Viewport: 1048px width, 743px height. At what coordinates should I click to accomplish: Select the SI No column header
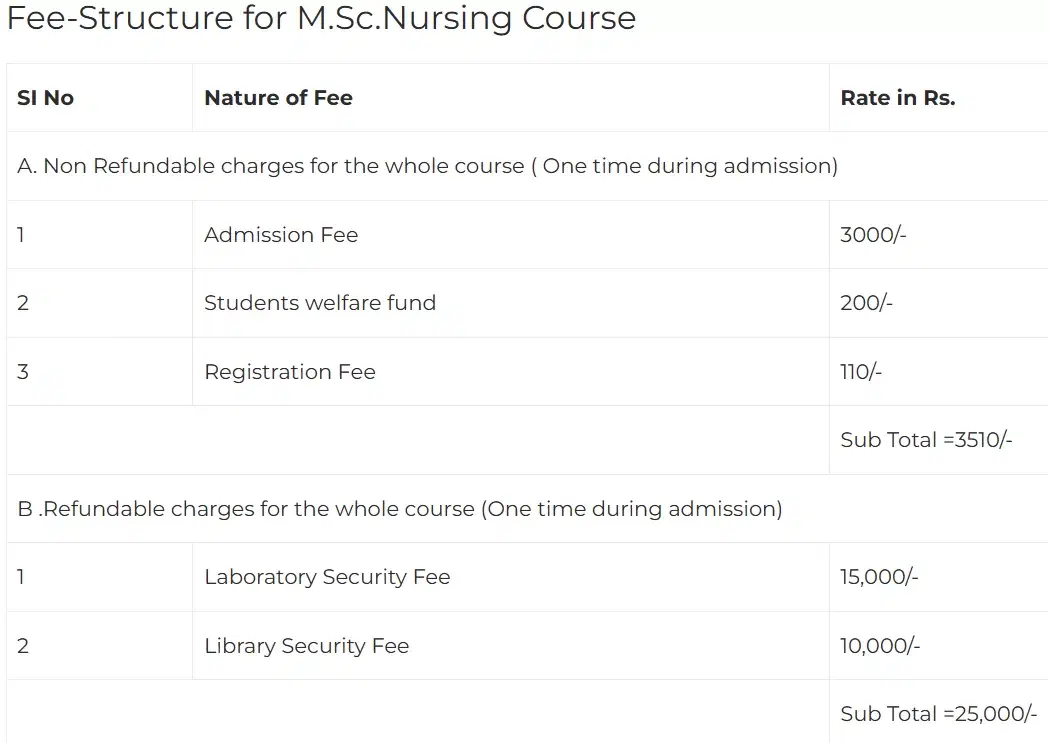[x=46, y=98]
